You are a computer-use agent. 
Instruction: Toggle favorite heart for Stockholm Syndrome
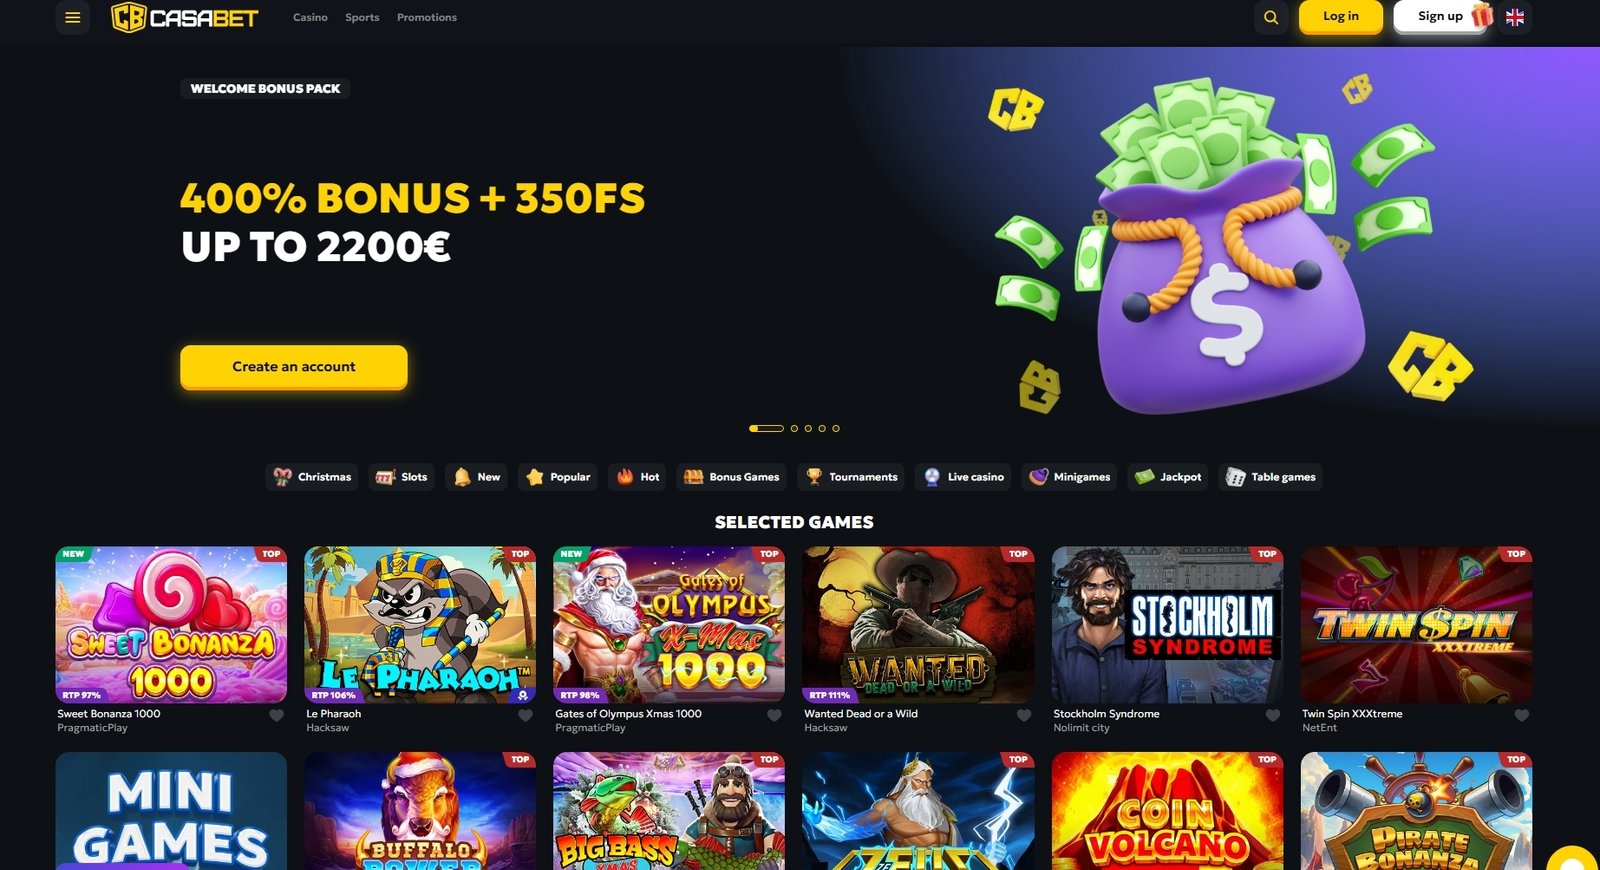click(x=1273, y=715)
